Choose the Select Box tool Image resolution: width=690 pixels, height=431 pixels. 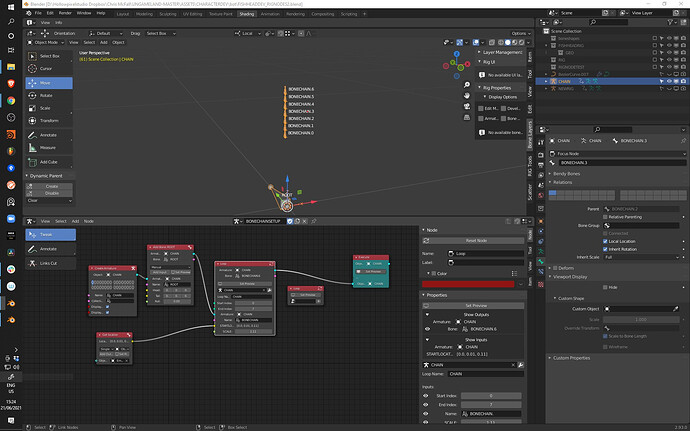49,56
